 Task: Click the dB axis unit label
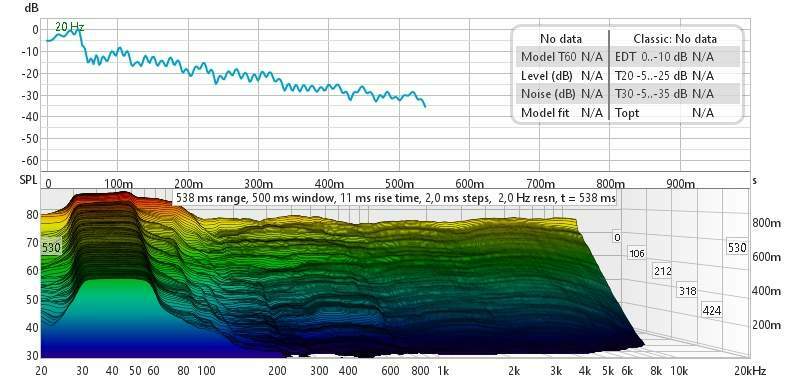pyautogui.click(x=31, y=8)
